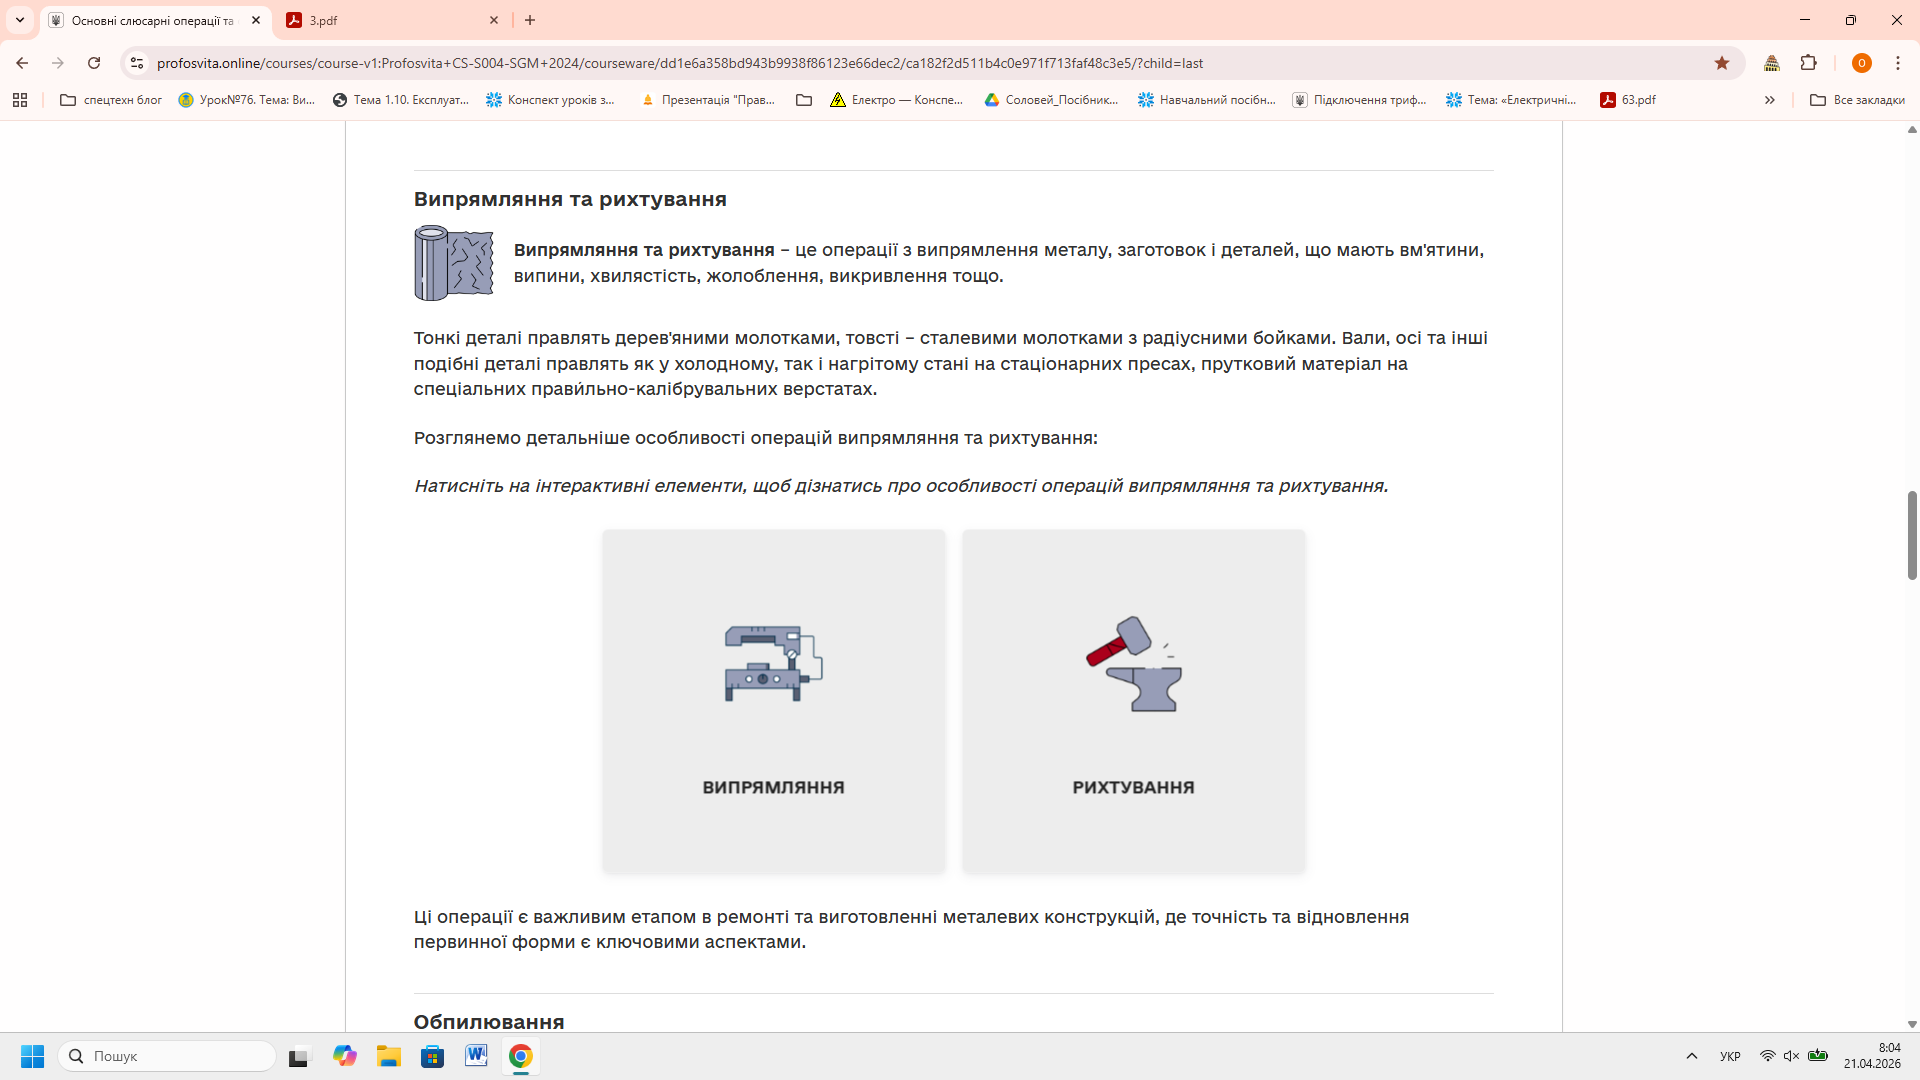This screenshot has height=1080, width=1920.
Task: Open Microsoft Store from the taskbar
Action: 432,1056
